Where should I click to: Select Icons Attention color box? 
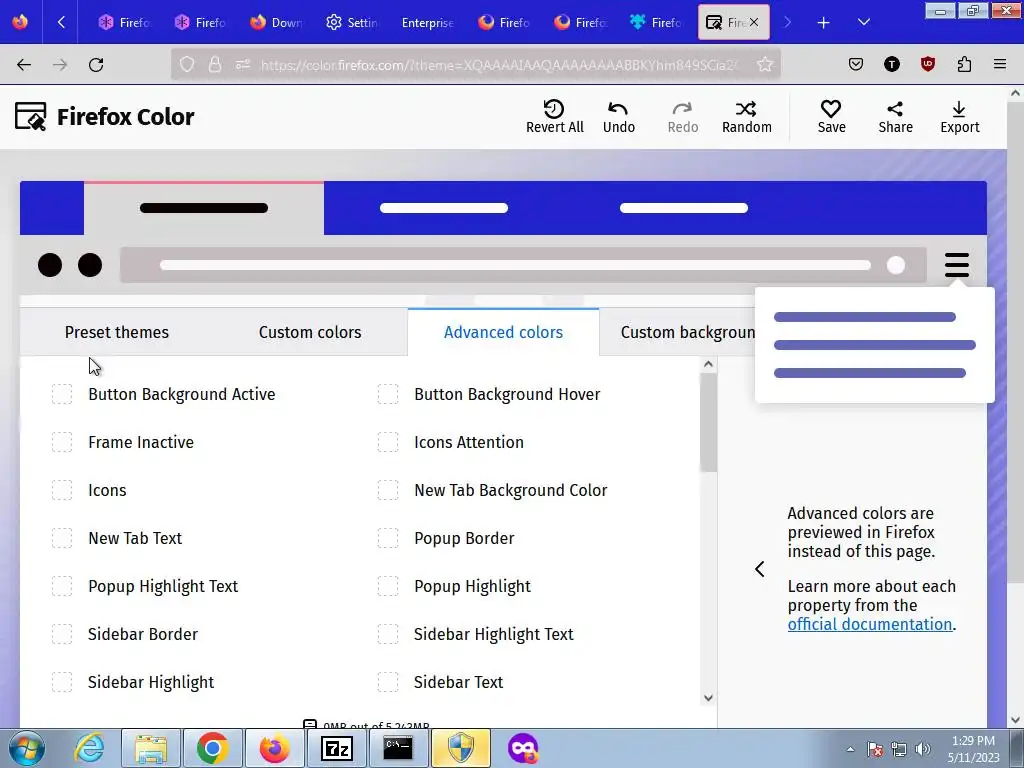[388, 442]
